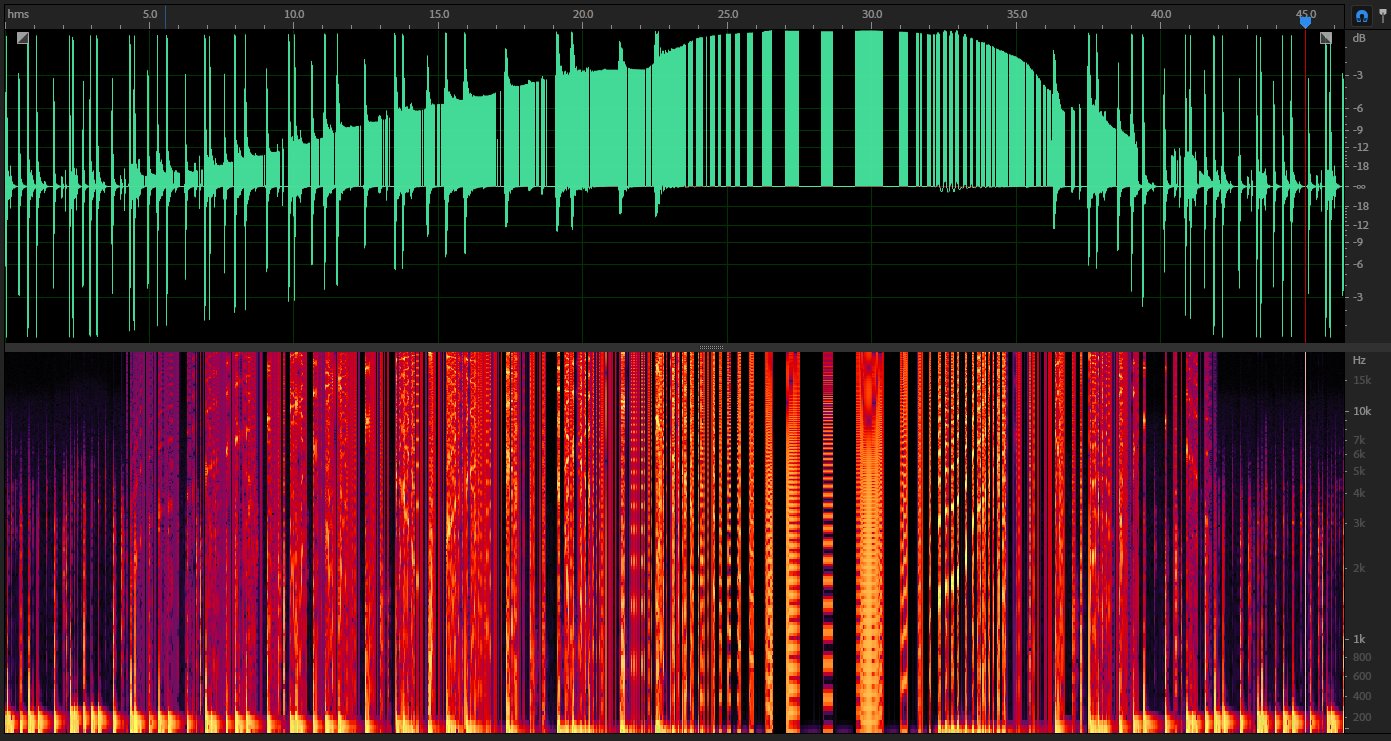The height and width of the screenshot is (741, 1391).
Task: Click the 10.0 mark on the time ruler
Action: (x=294, y=15)
